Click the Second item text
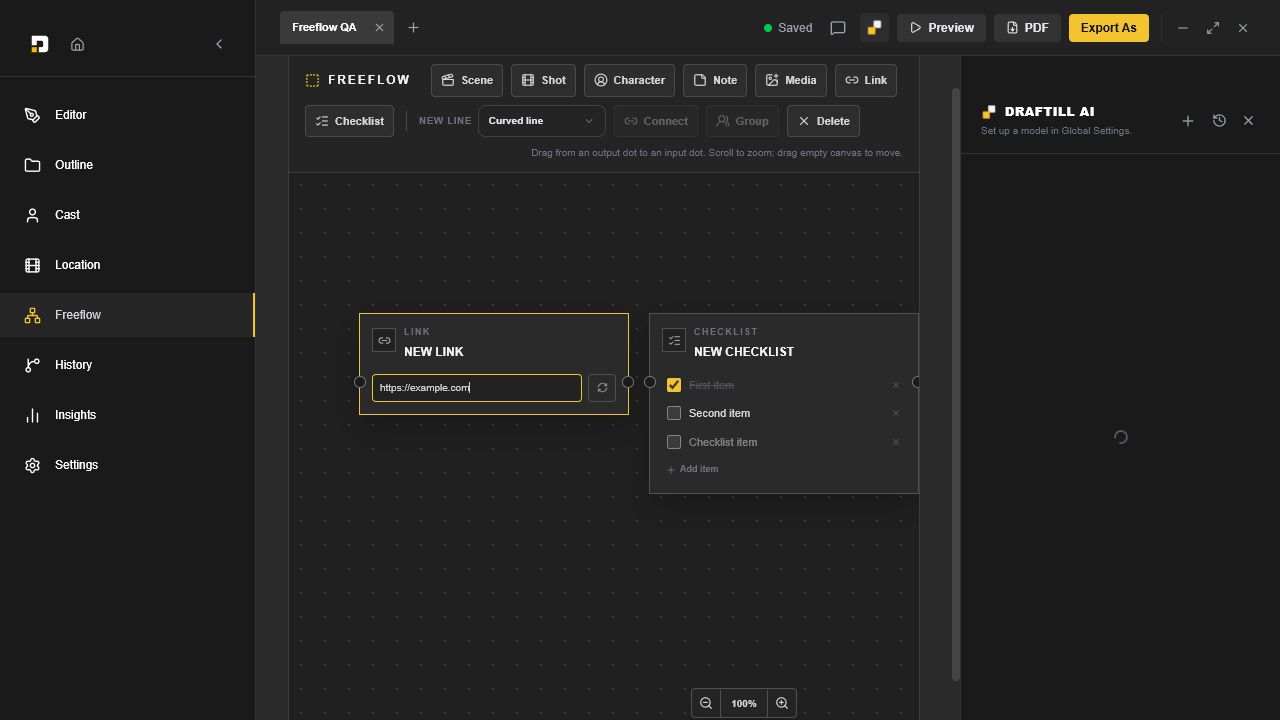 719,413
